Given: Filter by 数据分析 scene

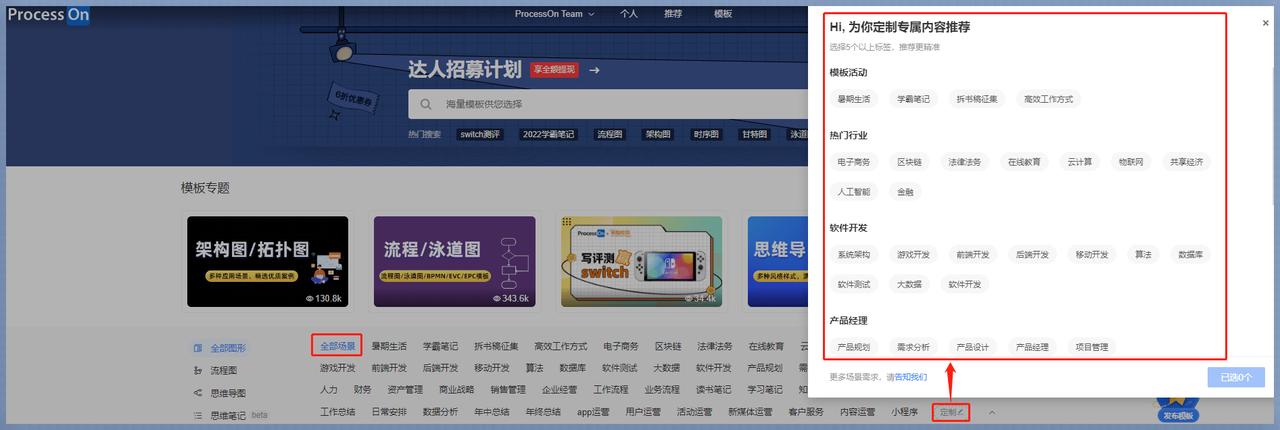Looking at the screenshot, I should pyautogui.click(x=440, y=412).
